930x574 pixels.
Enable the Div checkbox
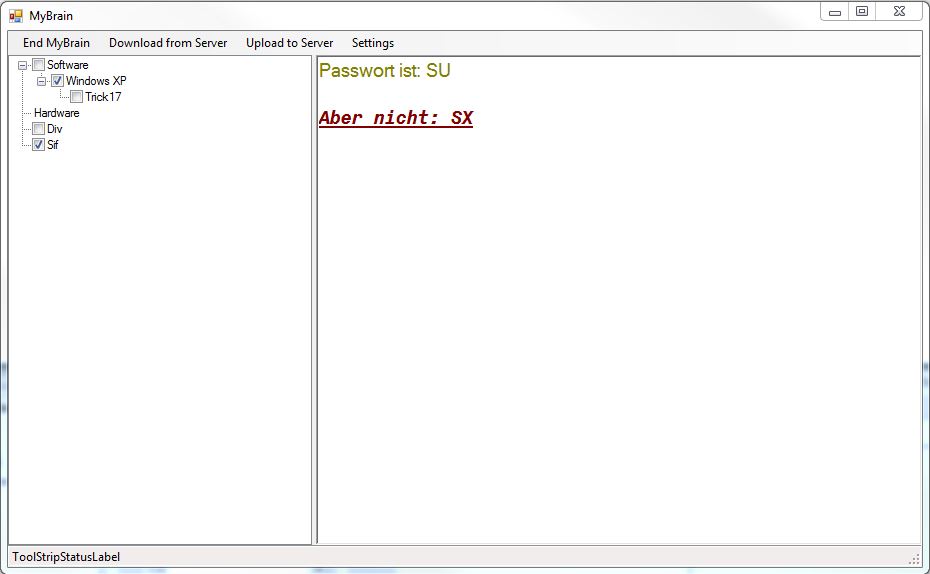[39, 129]
